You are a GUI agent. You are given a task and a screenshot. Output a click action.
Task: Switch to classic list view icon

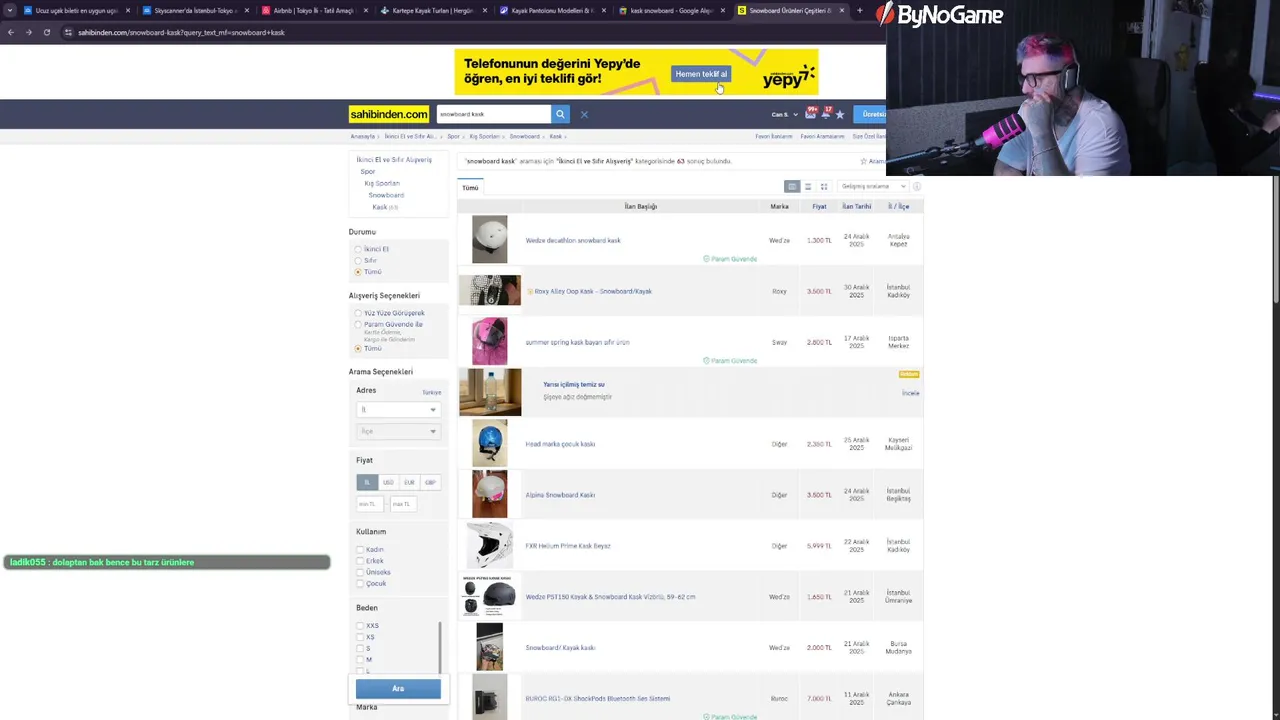point(792,187)
